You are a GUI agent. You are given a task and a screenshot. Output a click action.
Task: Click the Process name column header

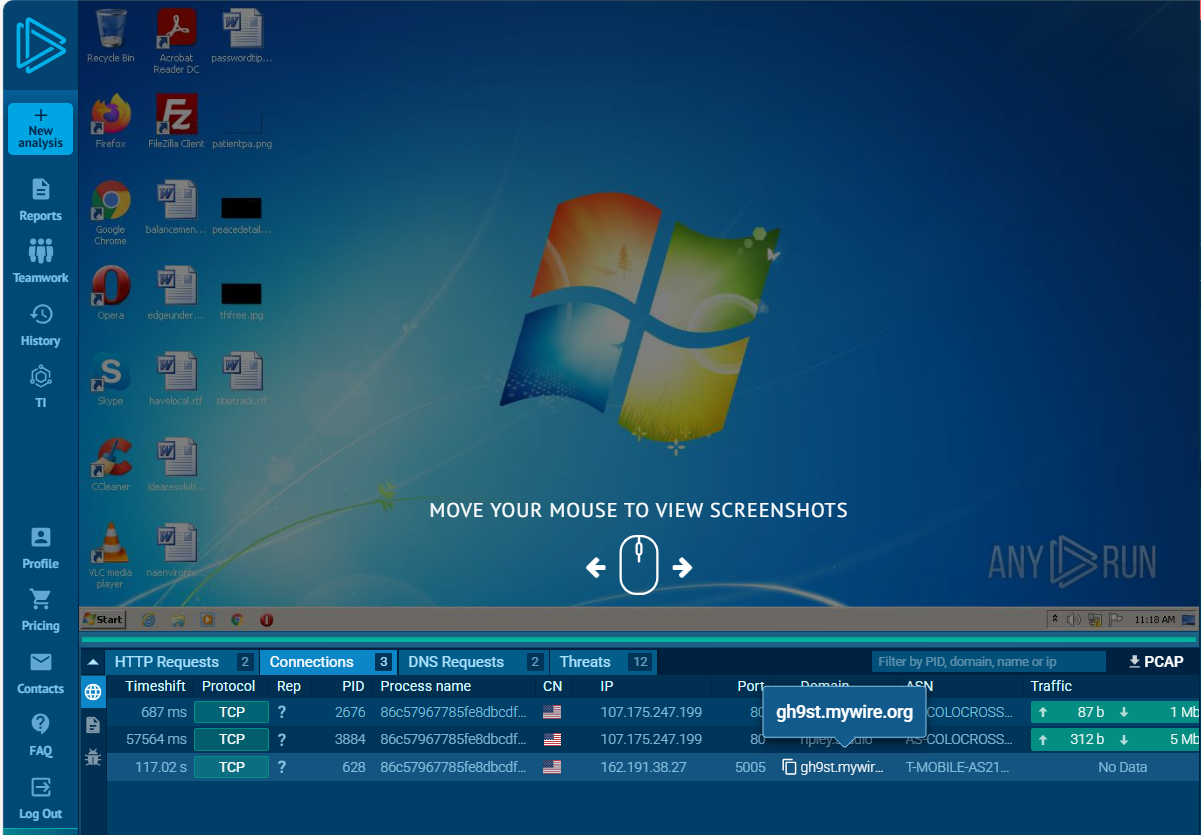click(426, 686)
